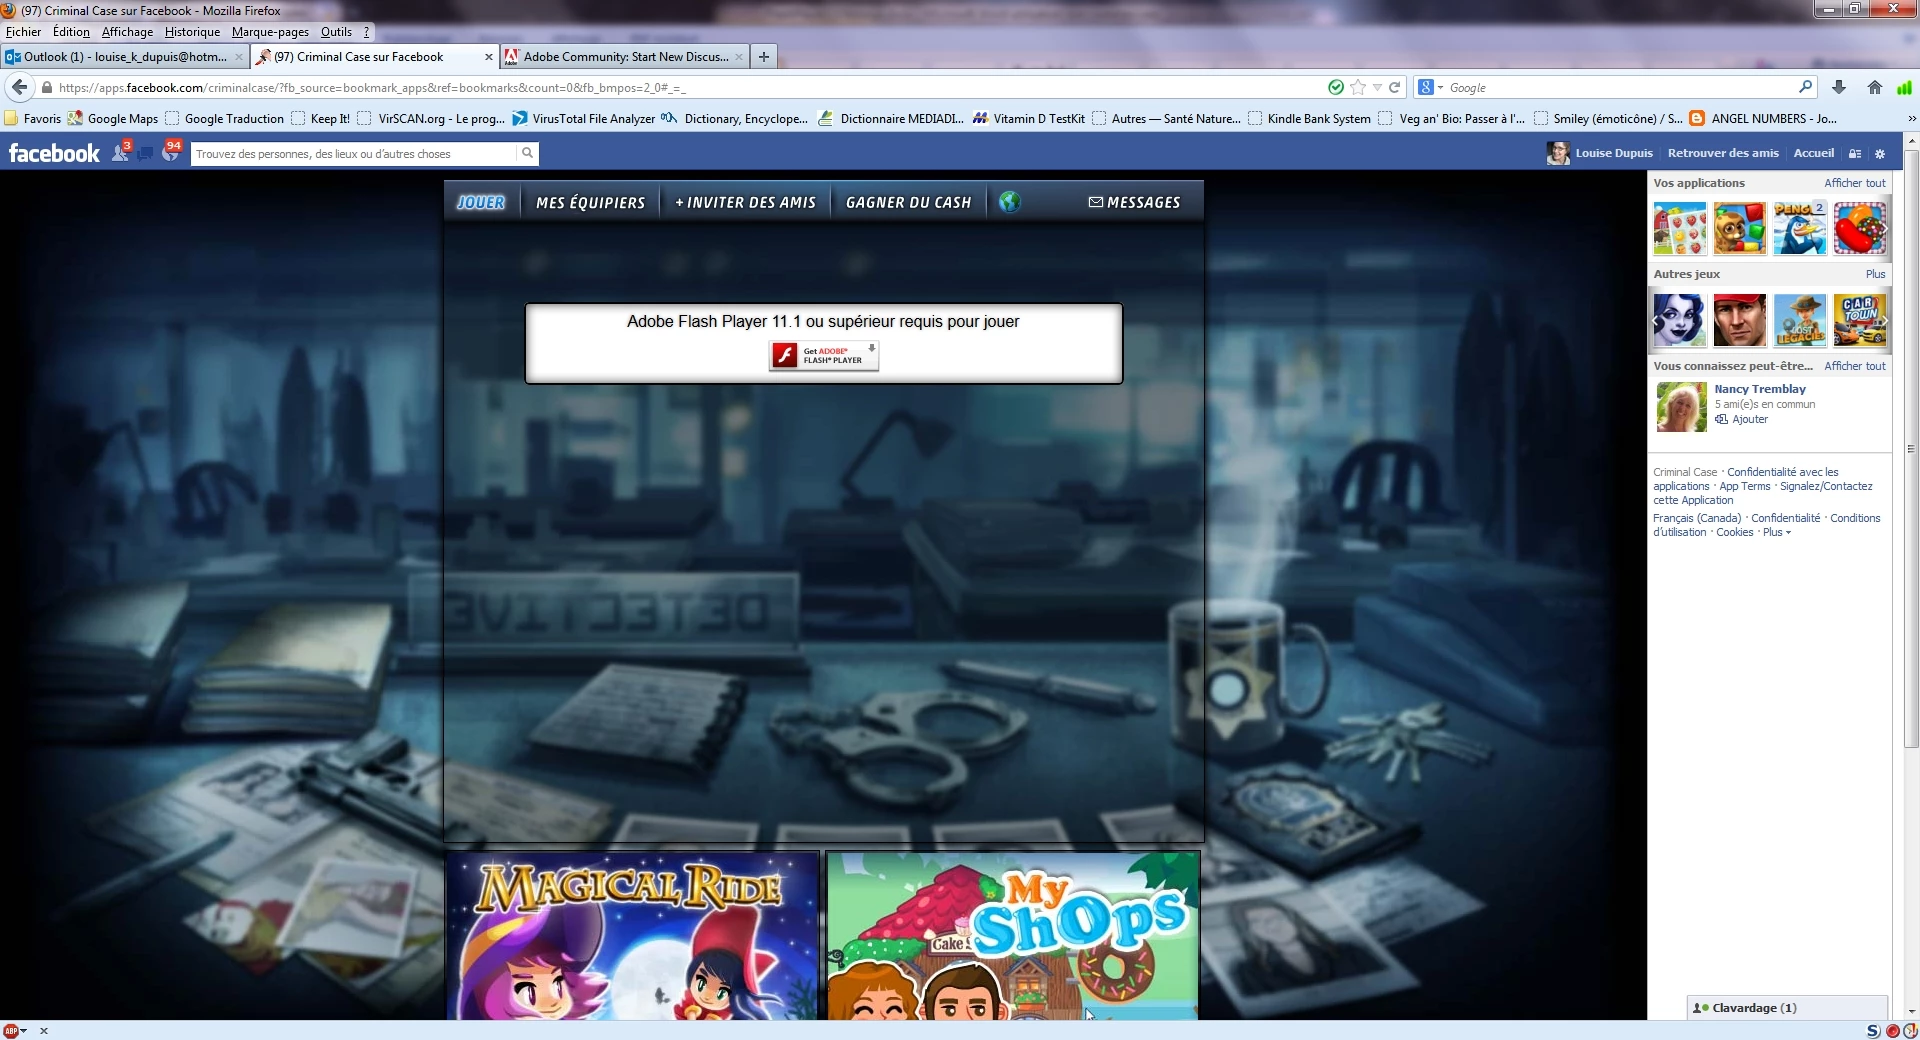Click Ajouter to add Nancy Tremblay
This screenshot has width=1920, height=1040.
(1750, 419)
